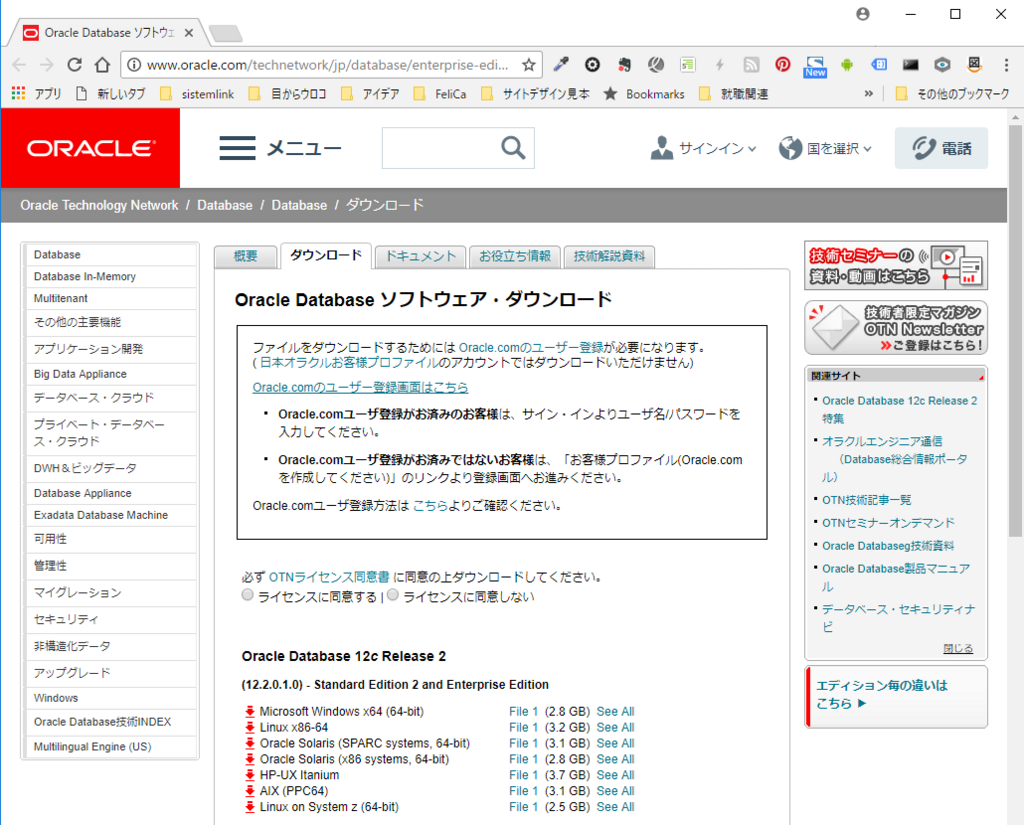Screen dimensions: 1024x825
Task: Click the Oracle logo
Action: pyautogui.click(x=91, y=148)
